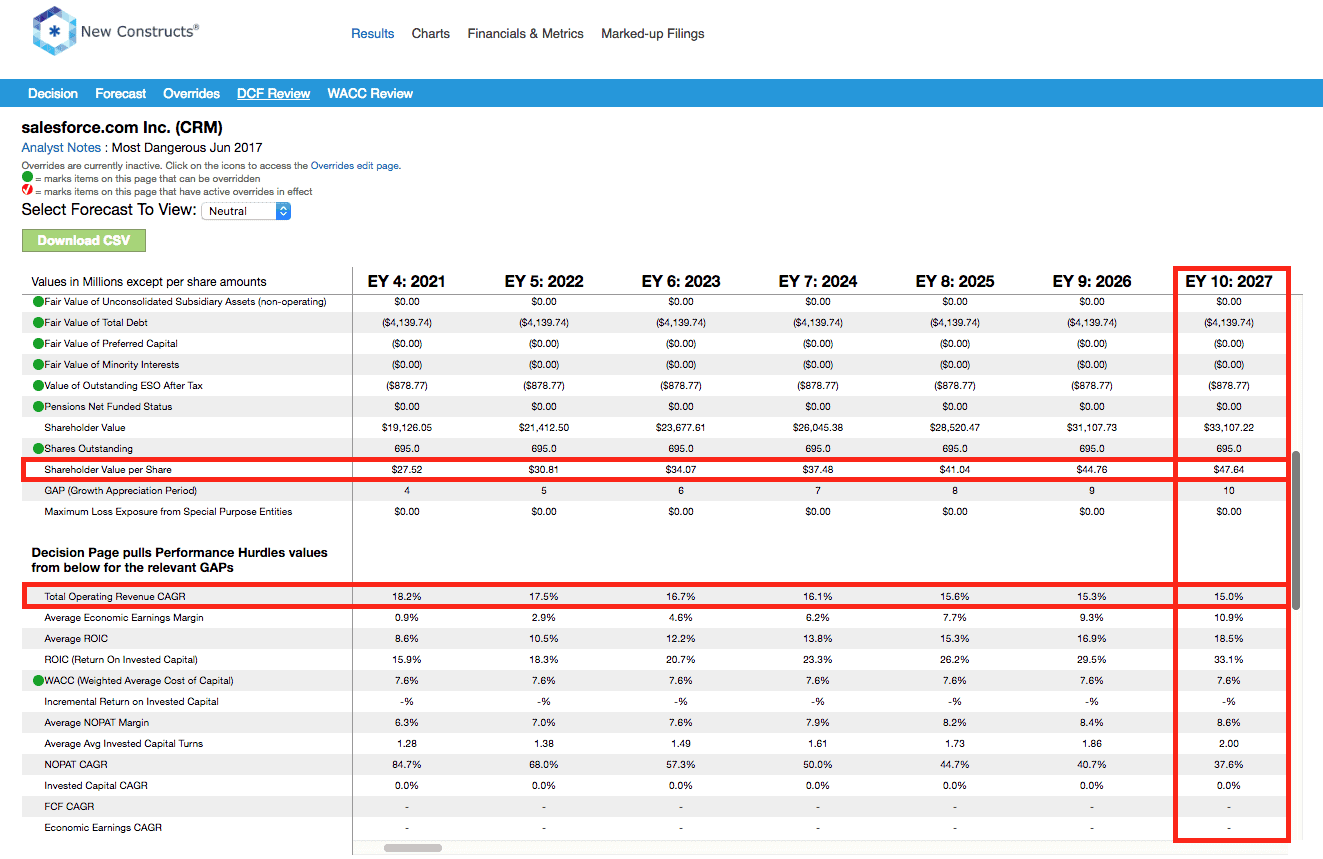Click the 18.2% revenue CAGR cell
This screenshot has height=859, width=1323.
pyautogui.click(x=407, y=597)
